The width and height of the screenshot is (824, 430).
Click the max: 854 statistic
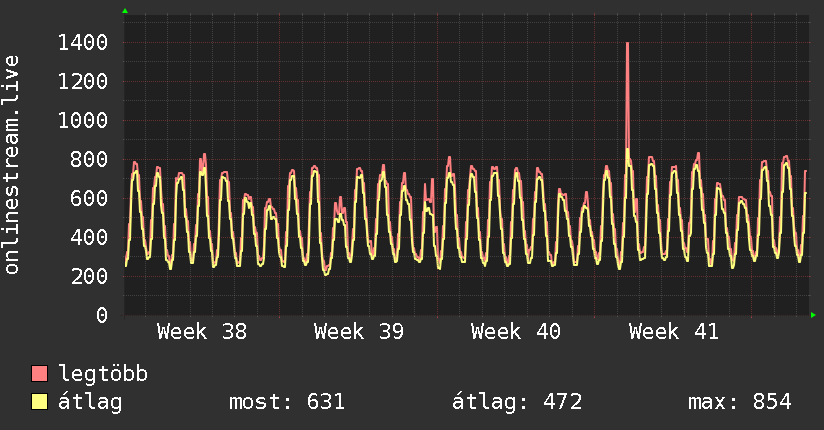(x=739, y=402)
